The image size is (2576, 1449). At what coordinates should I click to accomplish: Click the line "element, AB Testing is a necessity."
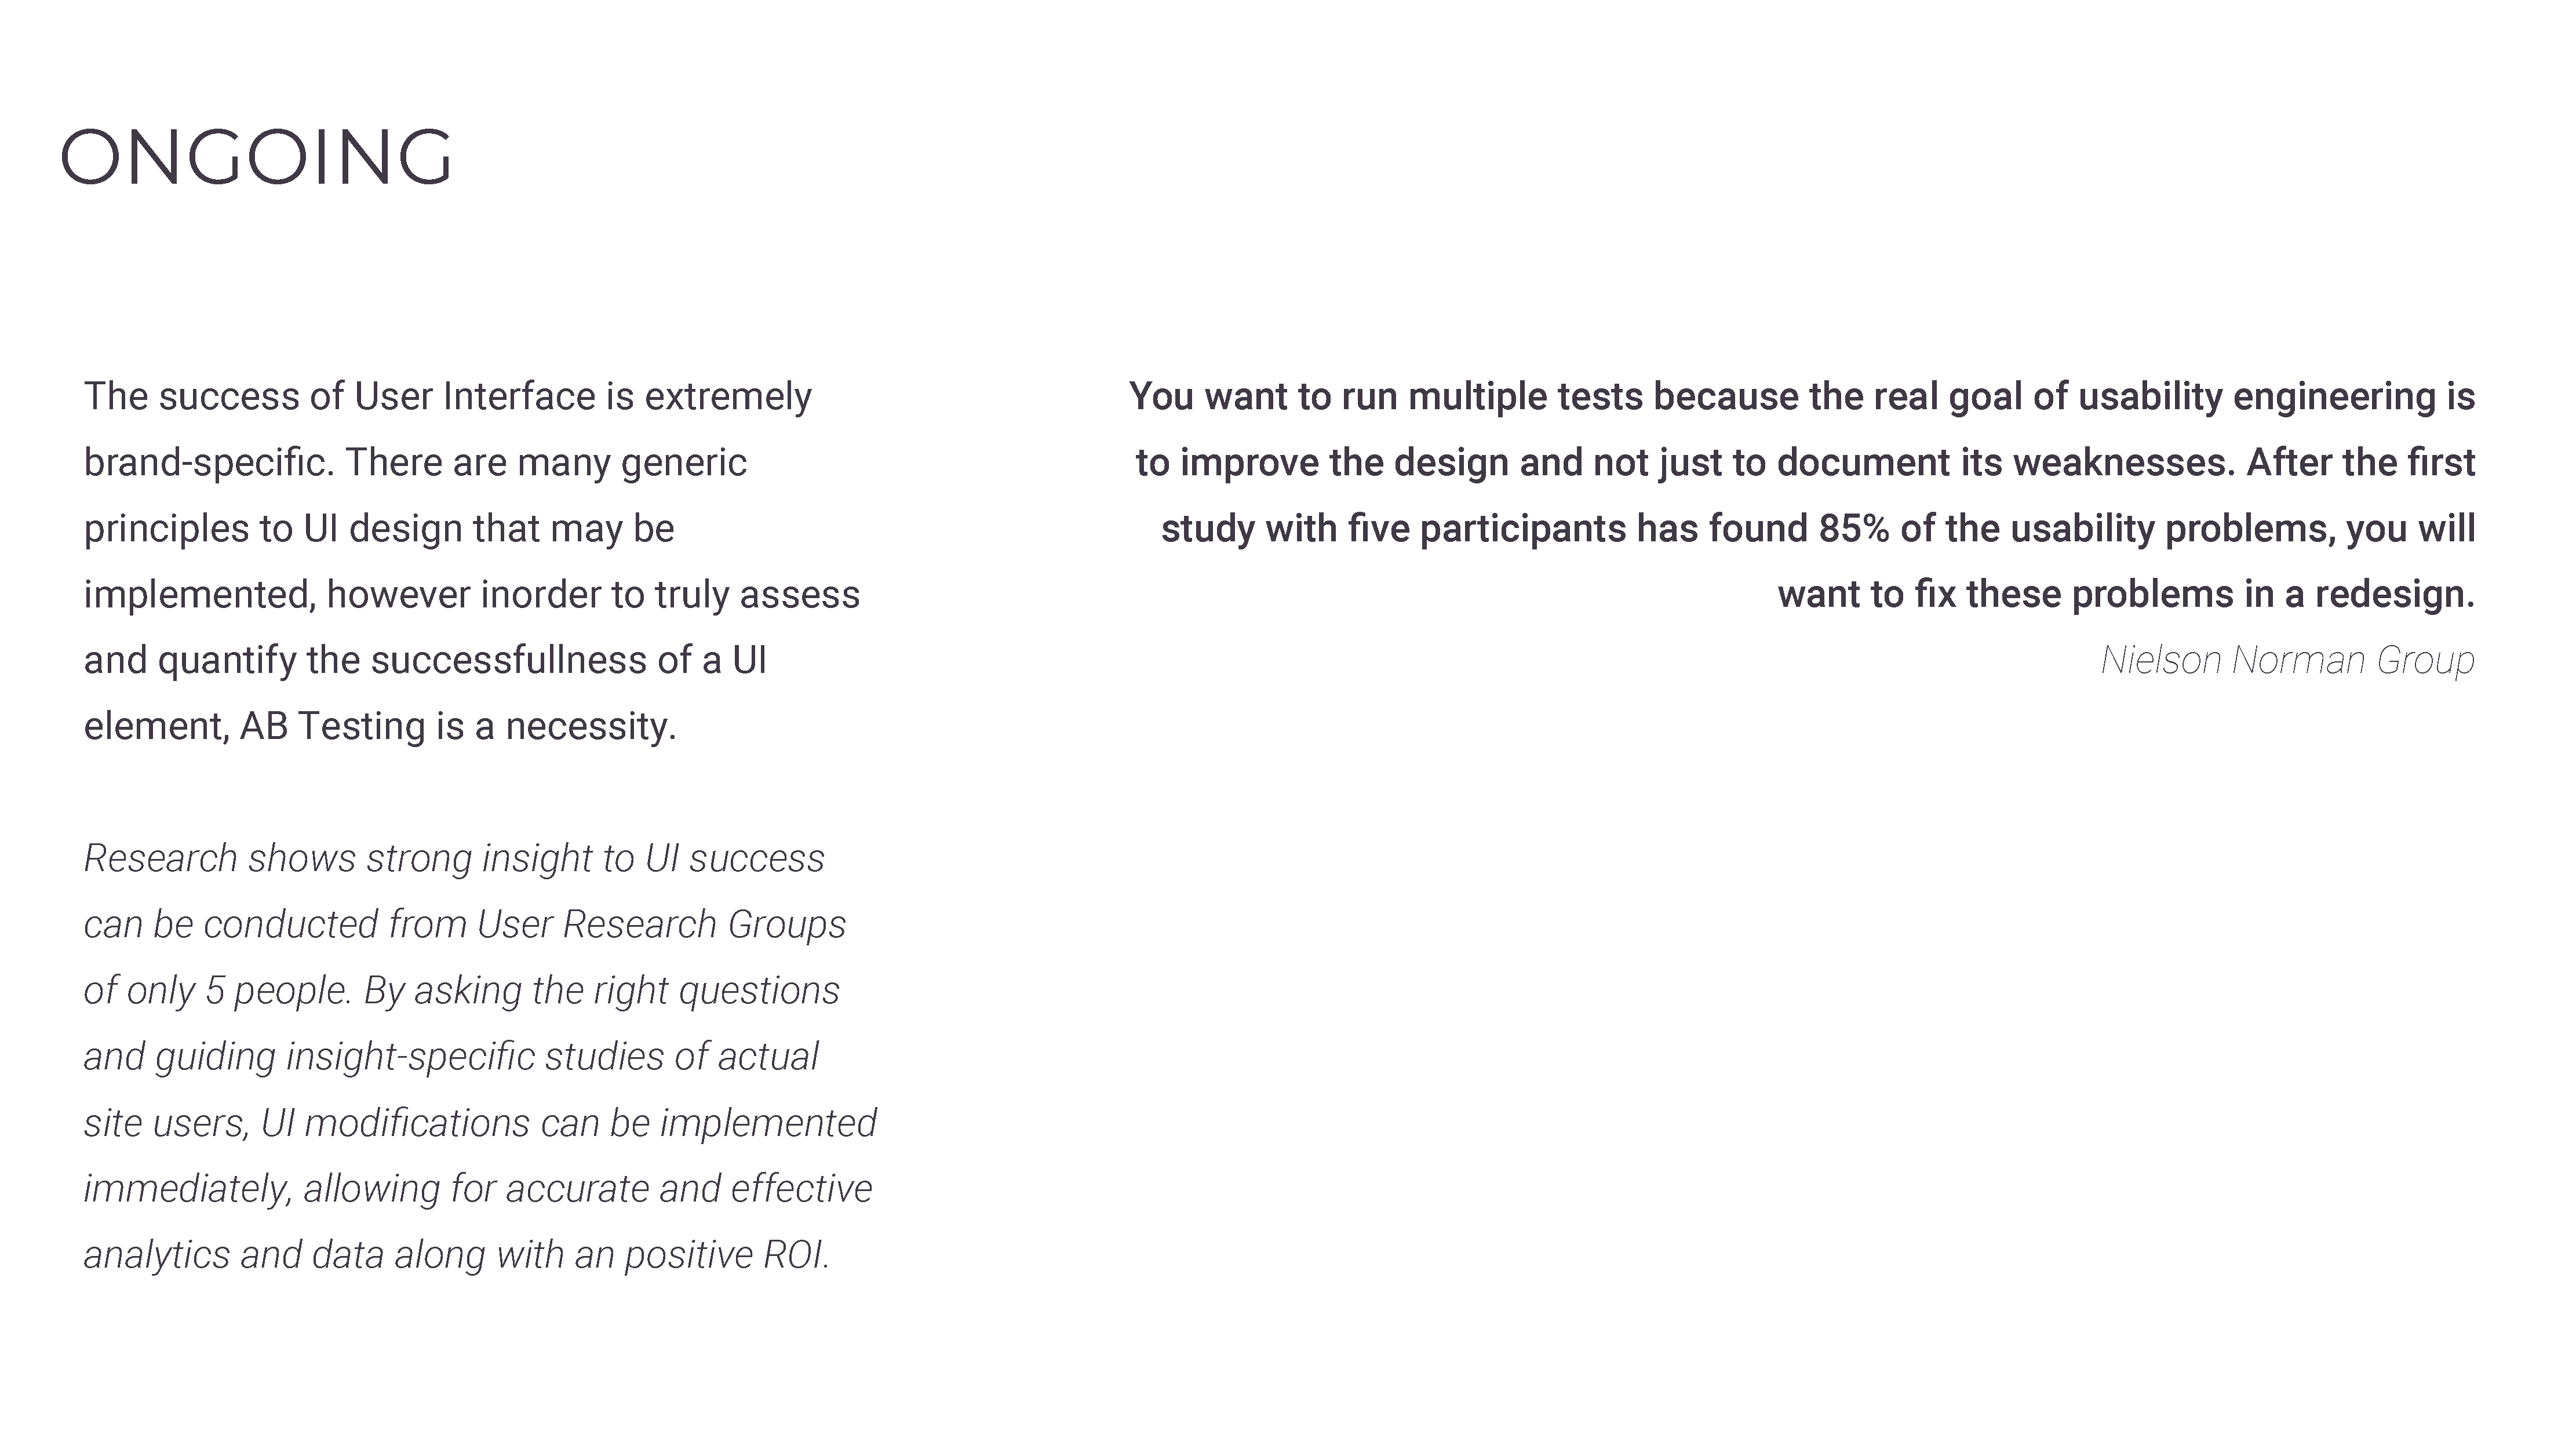pos(380,727)
